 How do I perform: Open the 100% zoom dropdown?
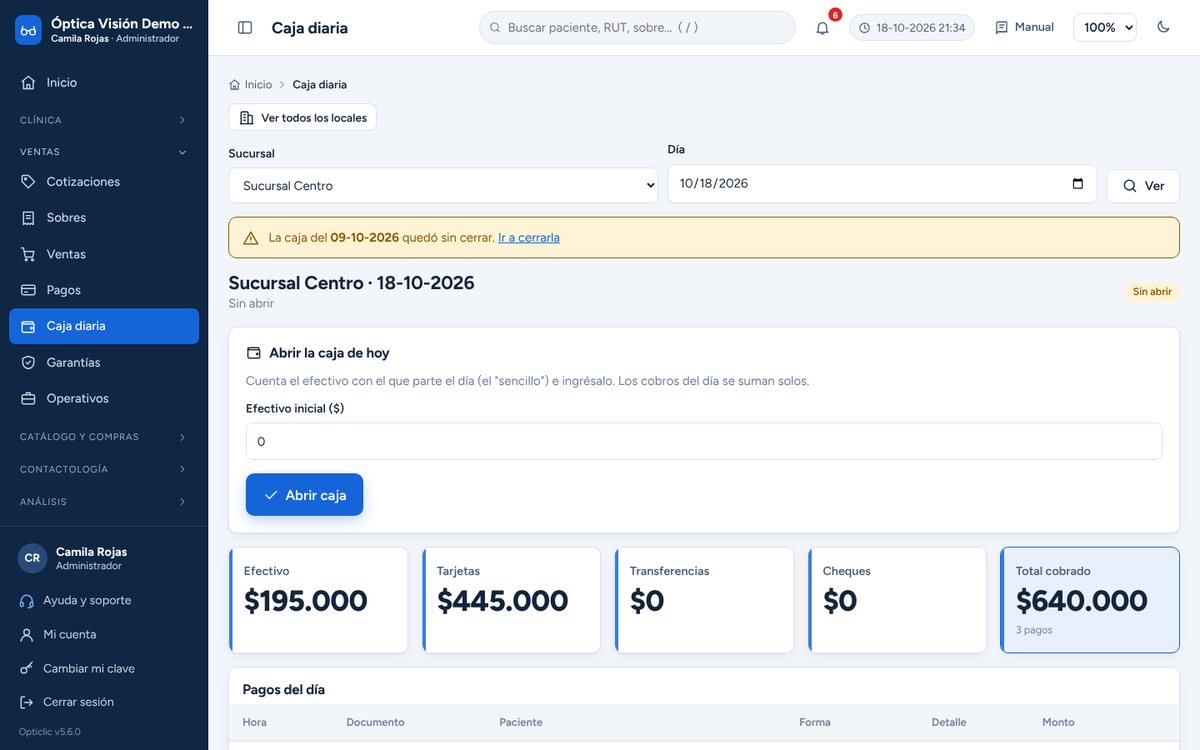1105,28
